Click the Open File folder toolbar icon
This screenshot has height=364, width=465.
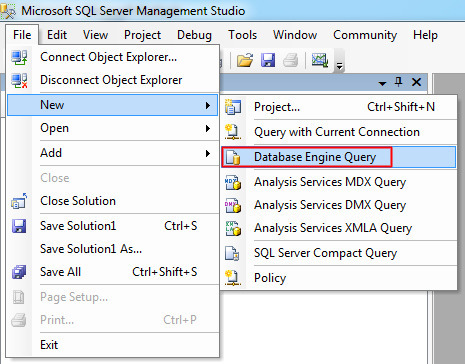[245, 61]
